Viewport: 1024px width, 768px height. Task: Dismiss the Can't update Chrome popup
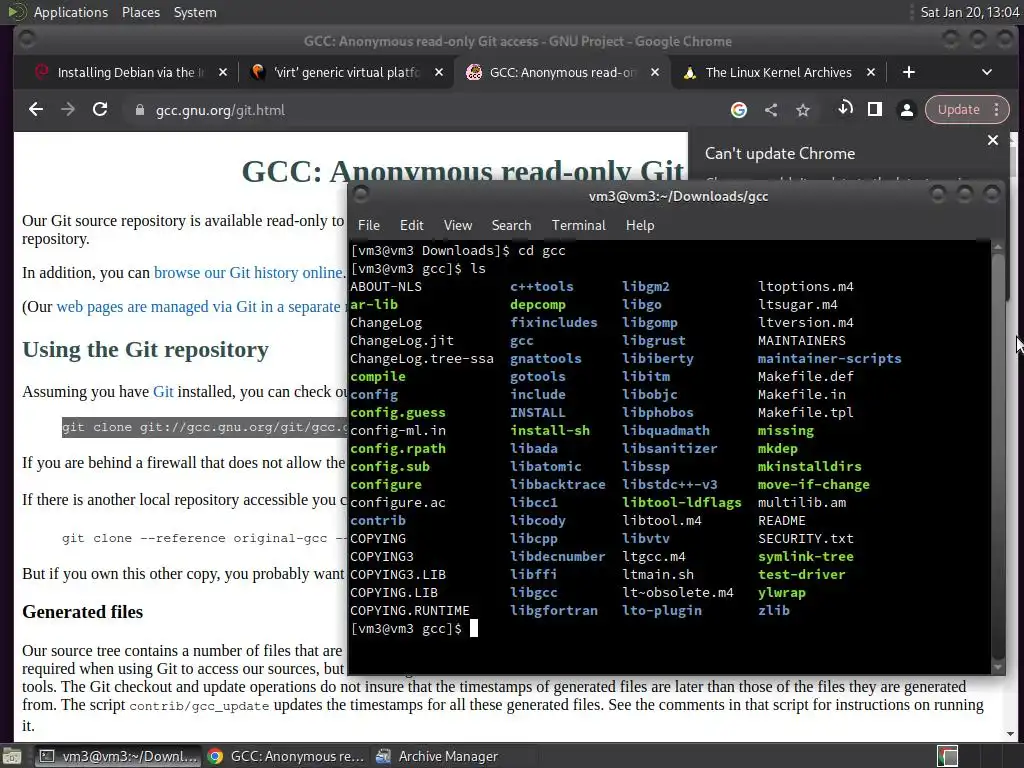tap(993, 140)
